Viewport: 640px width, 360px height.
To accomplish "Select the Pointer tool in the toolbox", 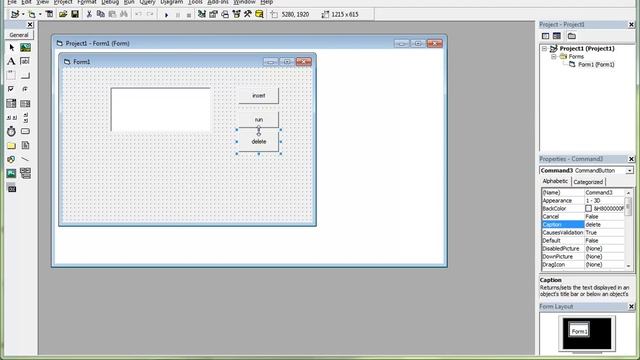I will point(11,48).
